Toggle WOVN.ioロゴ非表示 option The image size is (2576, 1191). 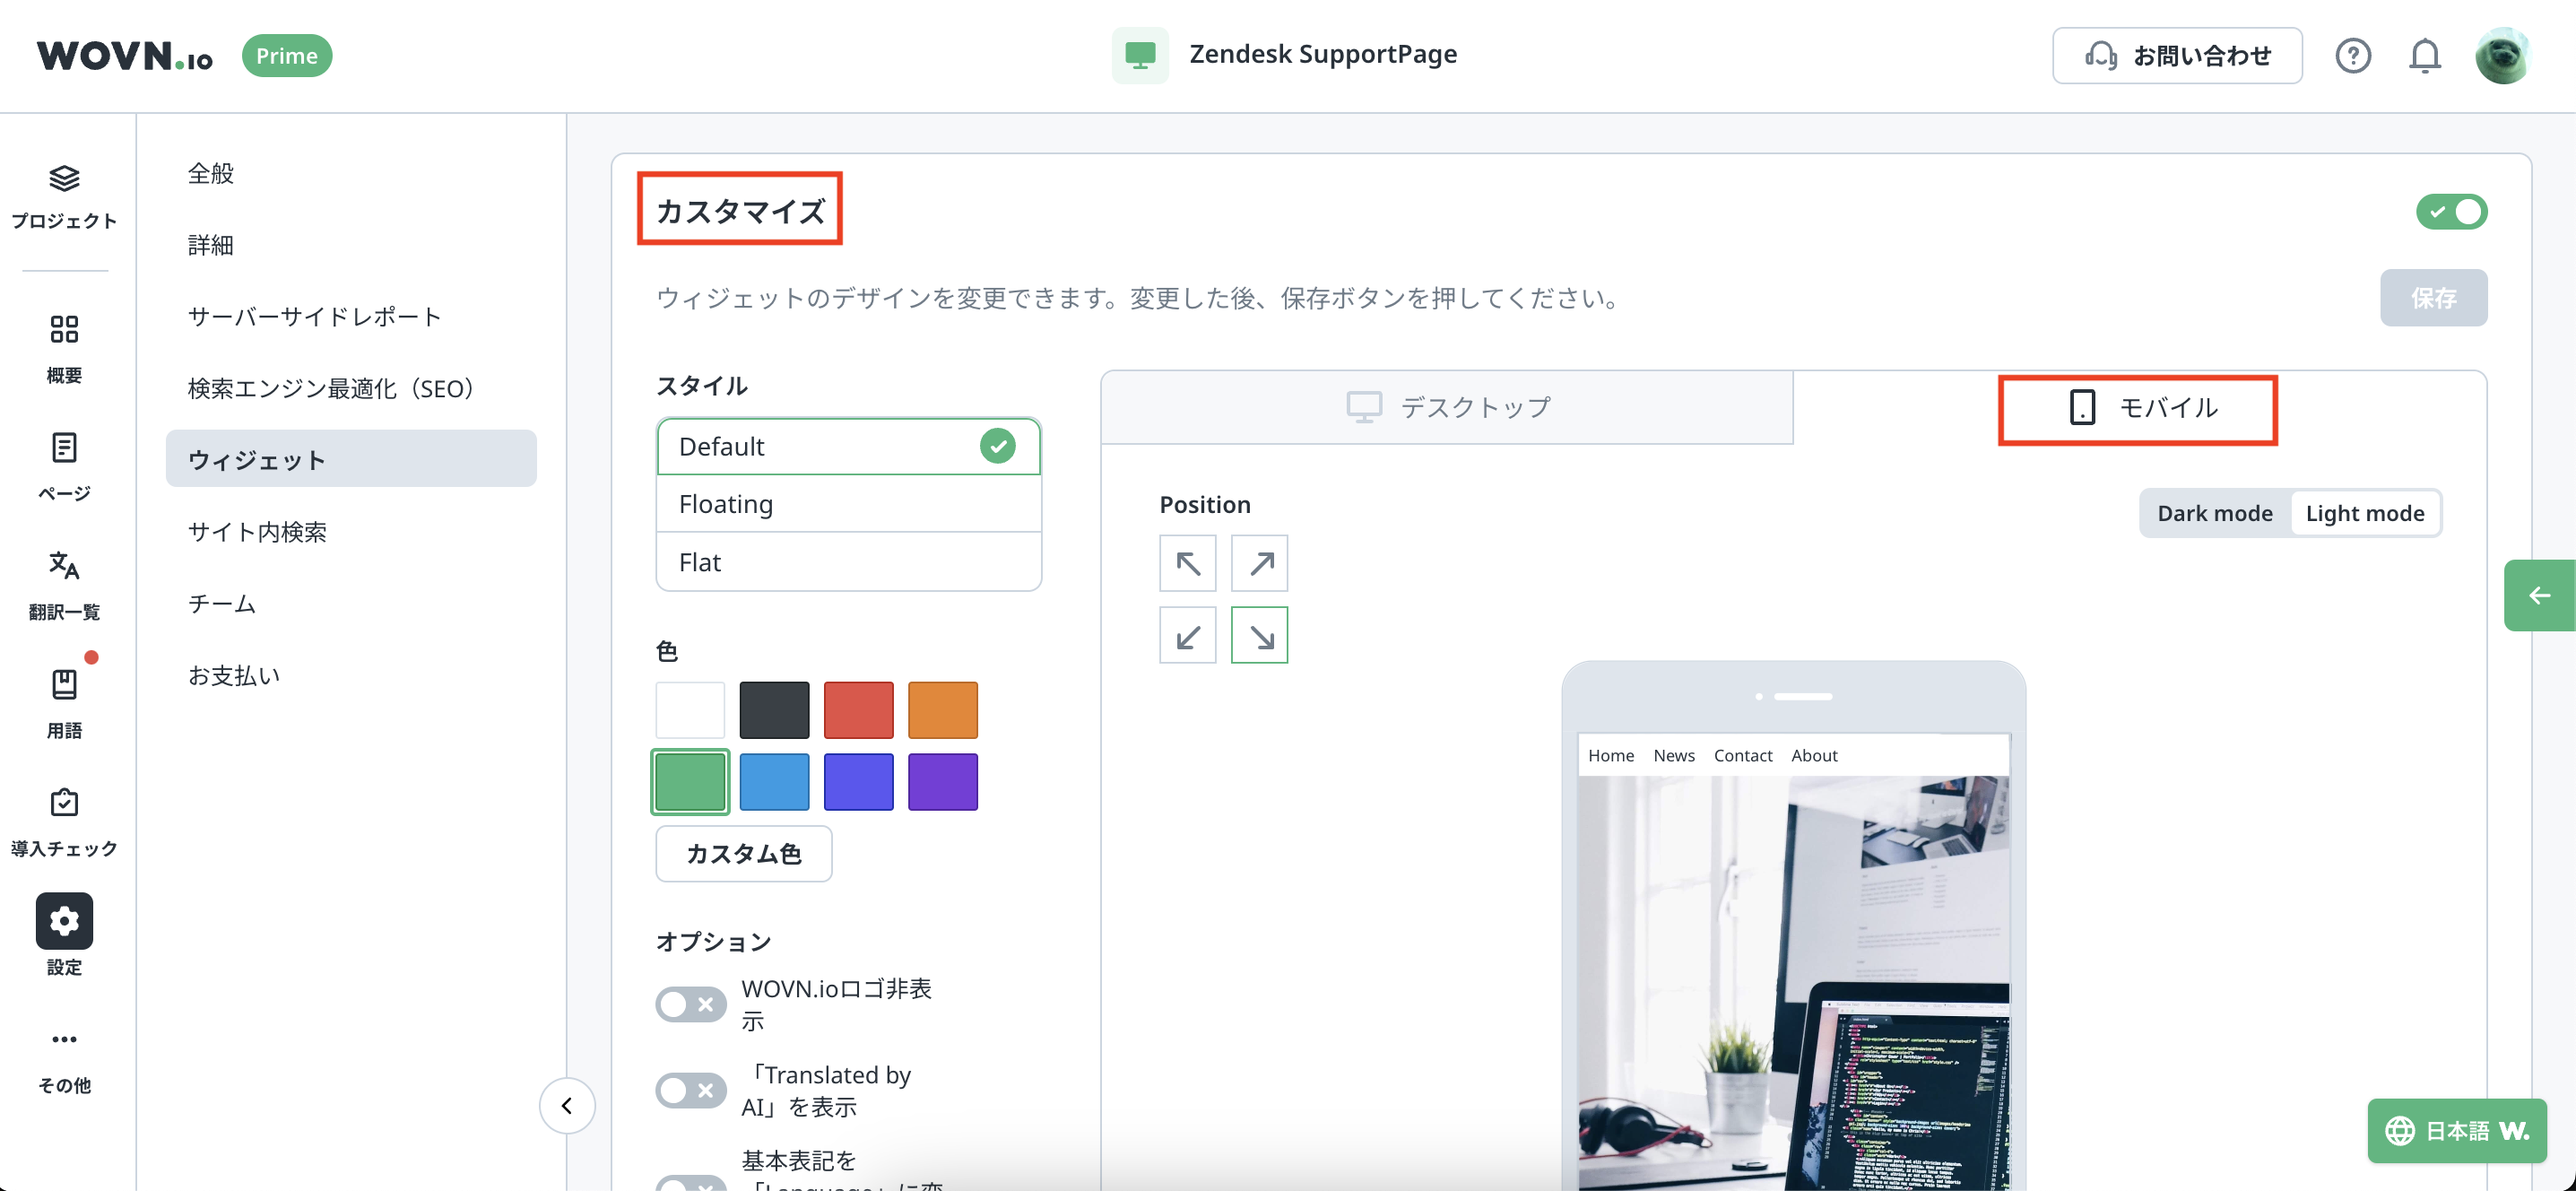coord(690,1004)
